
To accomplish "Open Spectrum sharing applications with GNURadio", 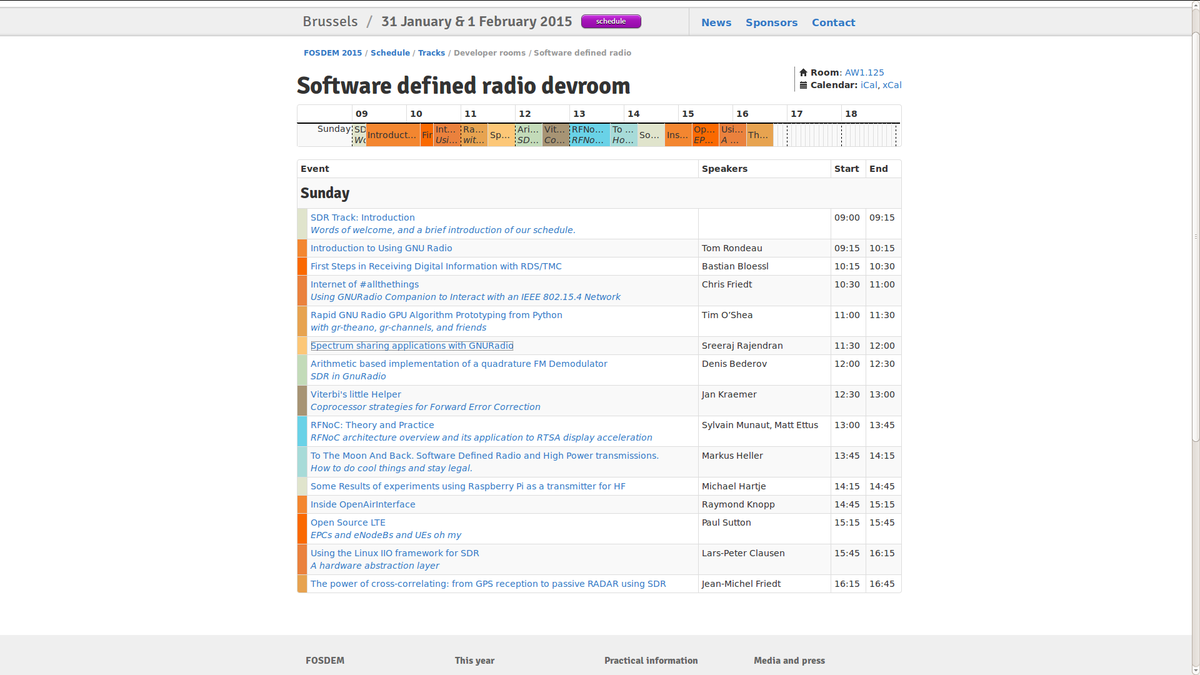I will tap(412, 345).
